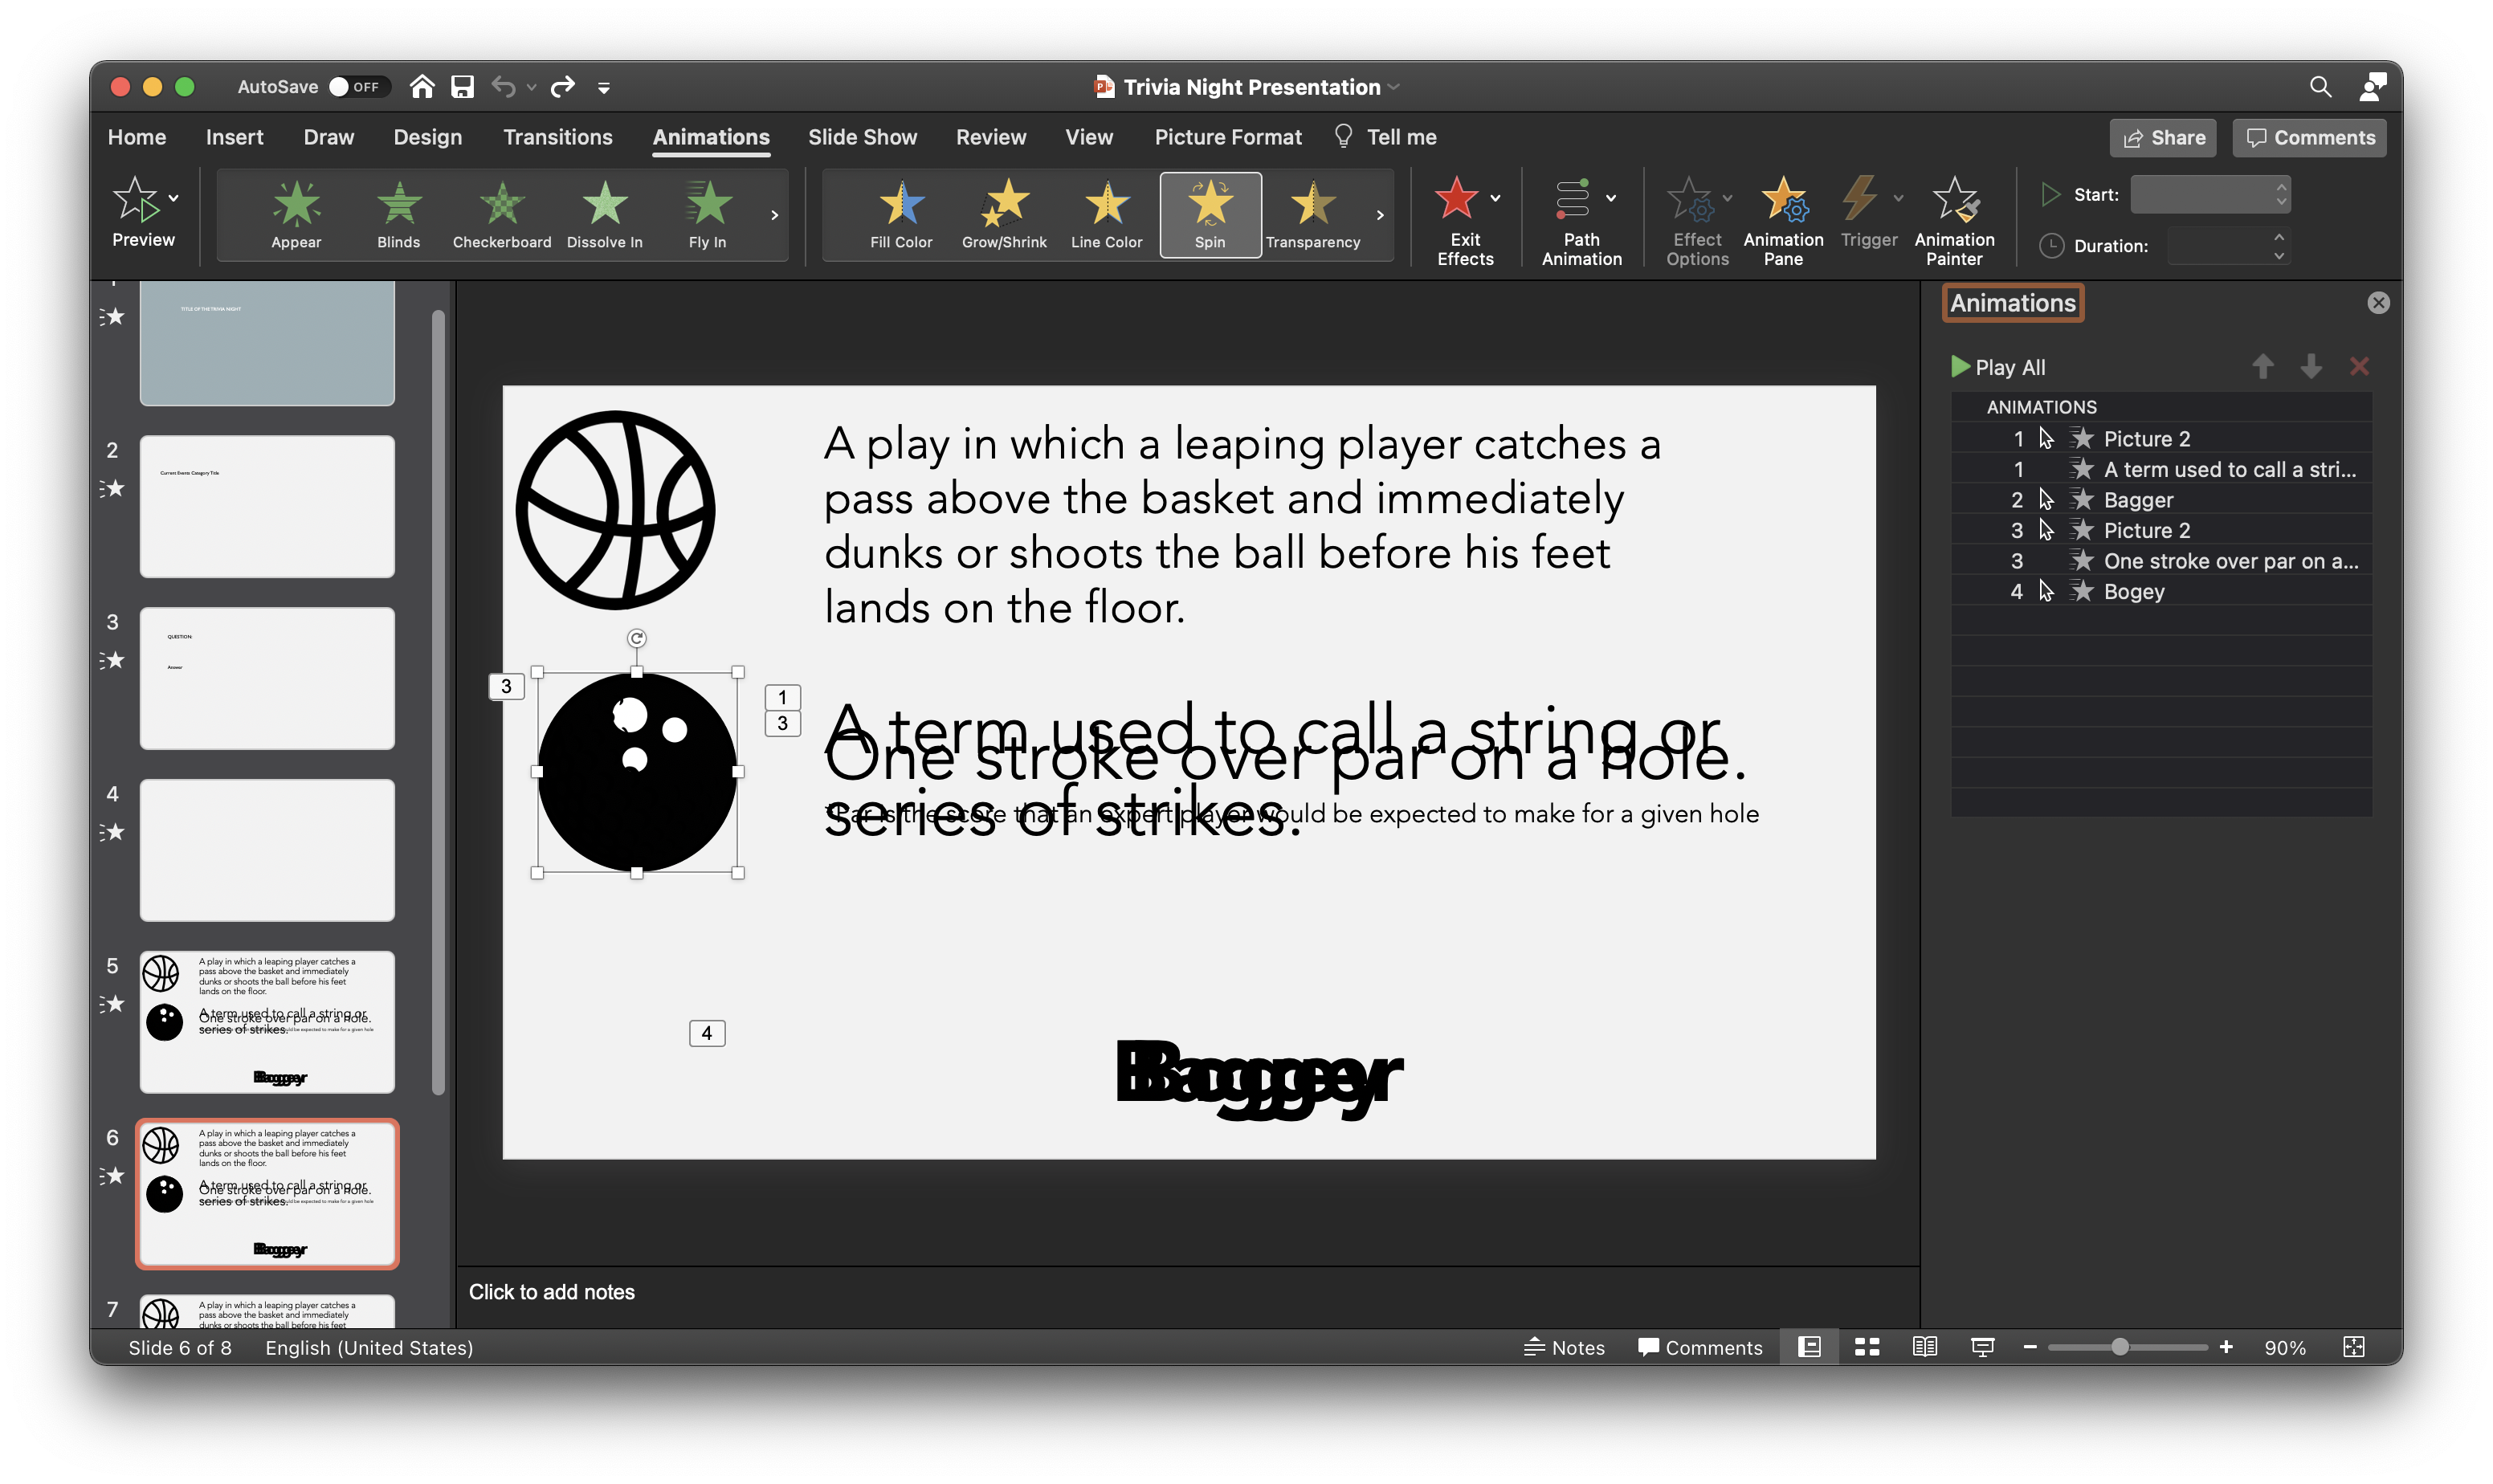Move animation up with arrow icon

(2262, 367)
